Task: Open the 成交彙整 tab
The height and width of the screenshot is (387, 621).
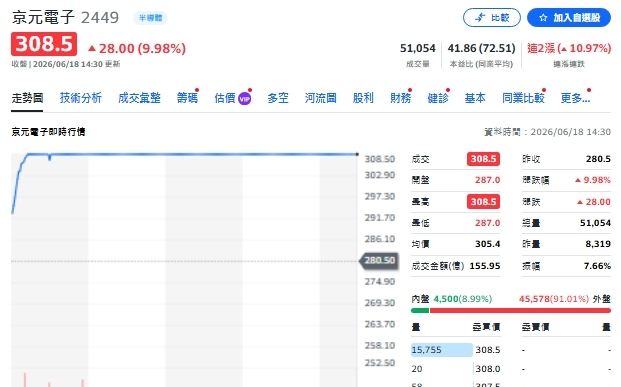Action: point(139,98)
